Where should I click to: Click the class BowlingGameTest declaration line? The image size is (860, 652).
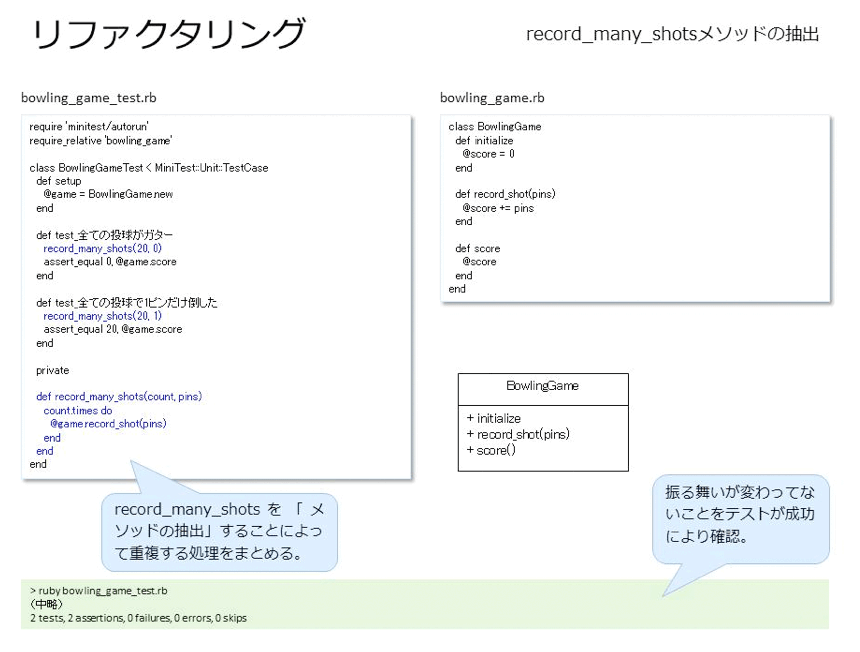[149, 168]
